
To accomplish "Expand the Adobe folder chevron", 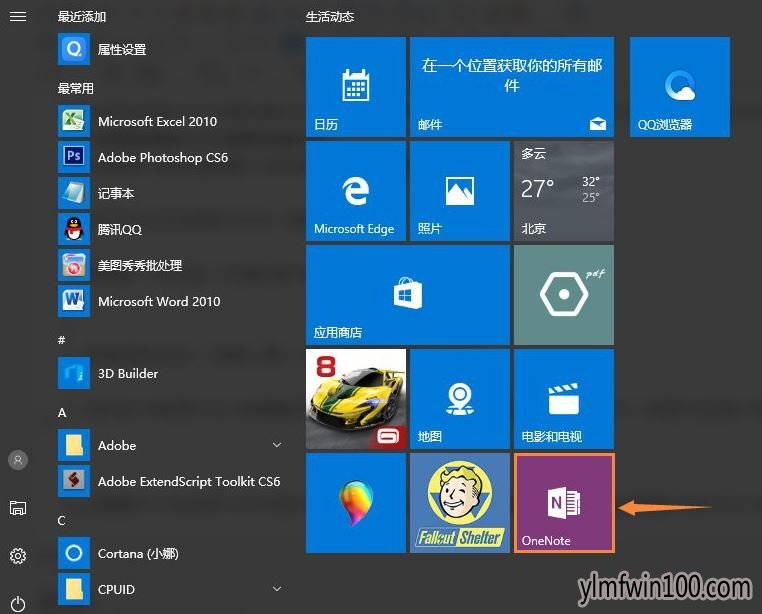I will pyautogui.click(x=277, y=445).
